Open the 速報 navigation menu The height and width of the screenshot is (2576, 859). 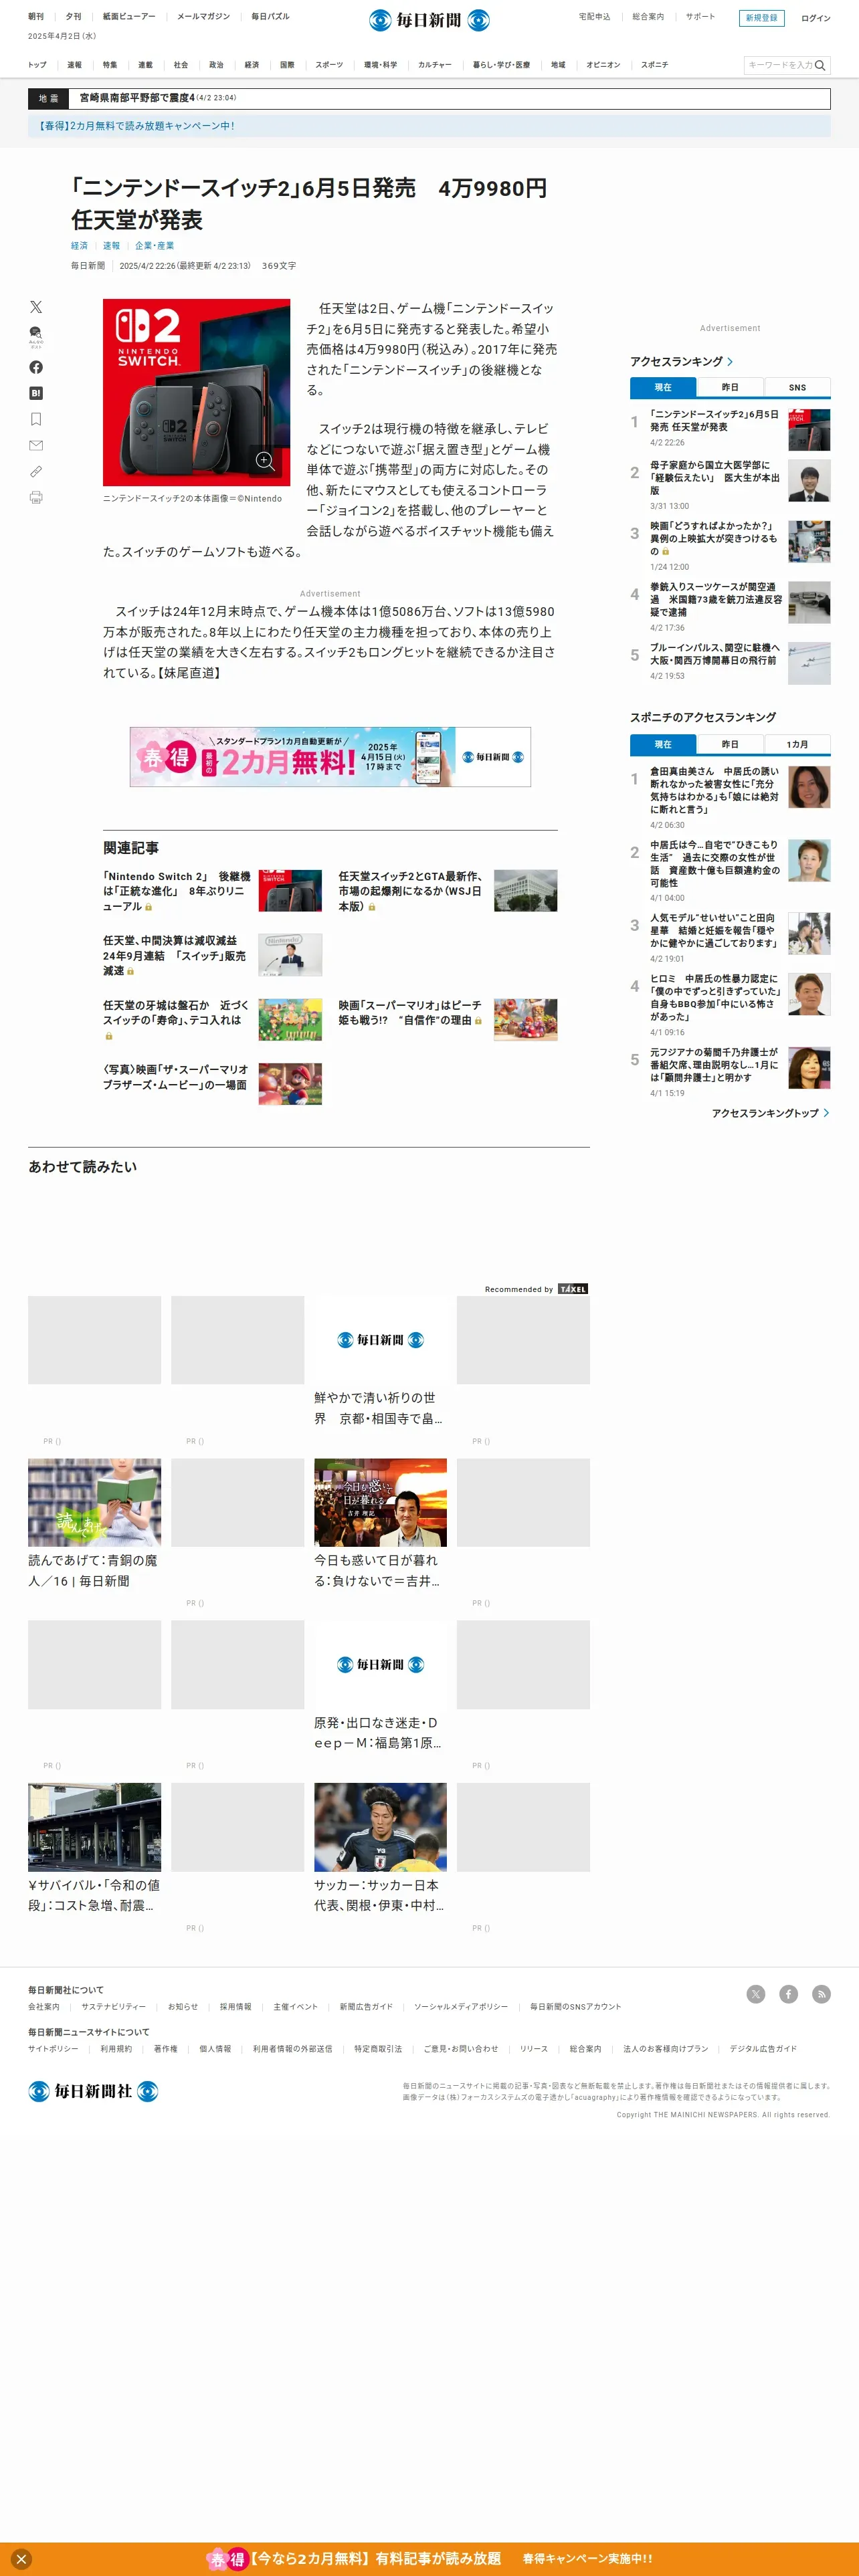pos(75,65)
